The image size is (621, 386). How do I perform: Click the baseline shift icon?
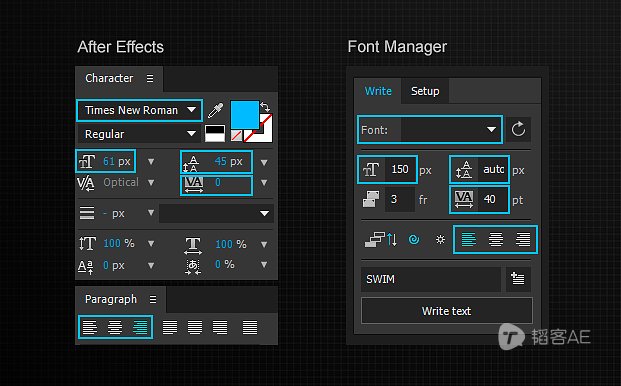(86, 267)
